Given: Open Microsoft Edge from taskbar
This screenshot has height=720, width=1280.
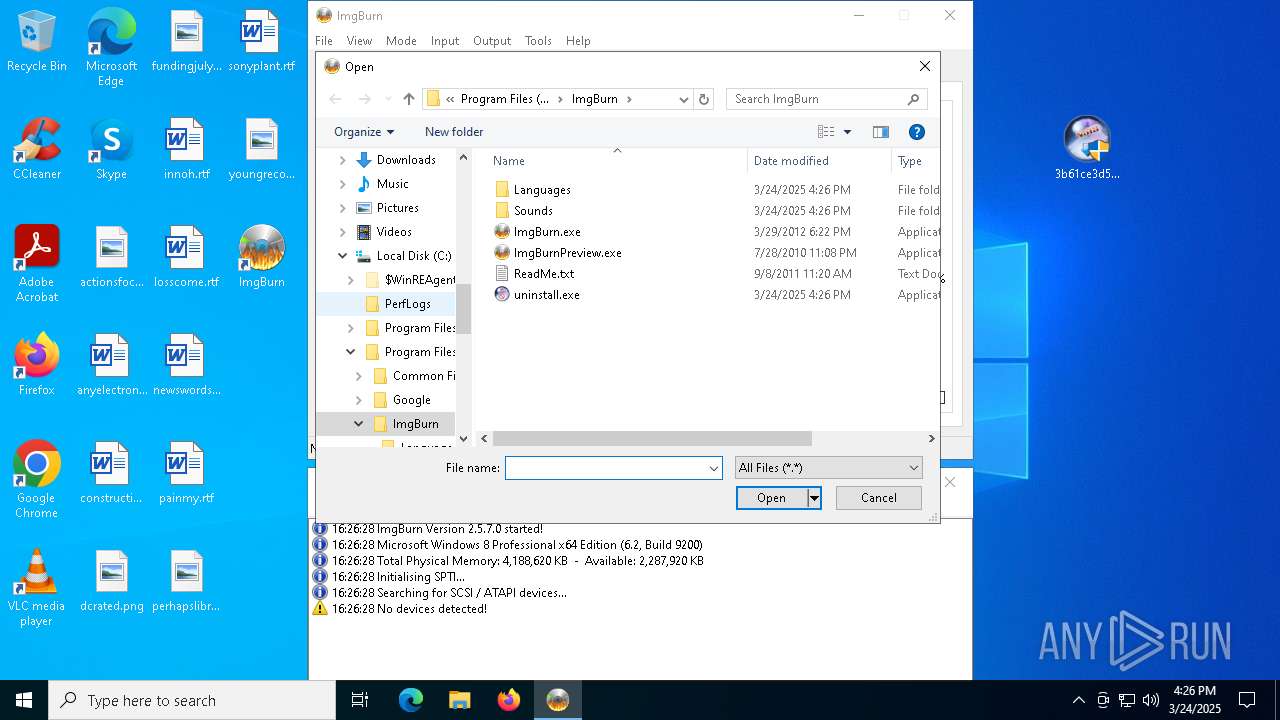Looking at the screenshot, I should tap(411, 700).
